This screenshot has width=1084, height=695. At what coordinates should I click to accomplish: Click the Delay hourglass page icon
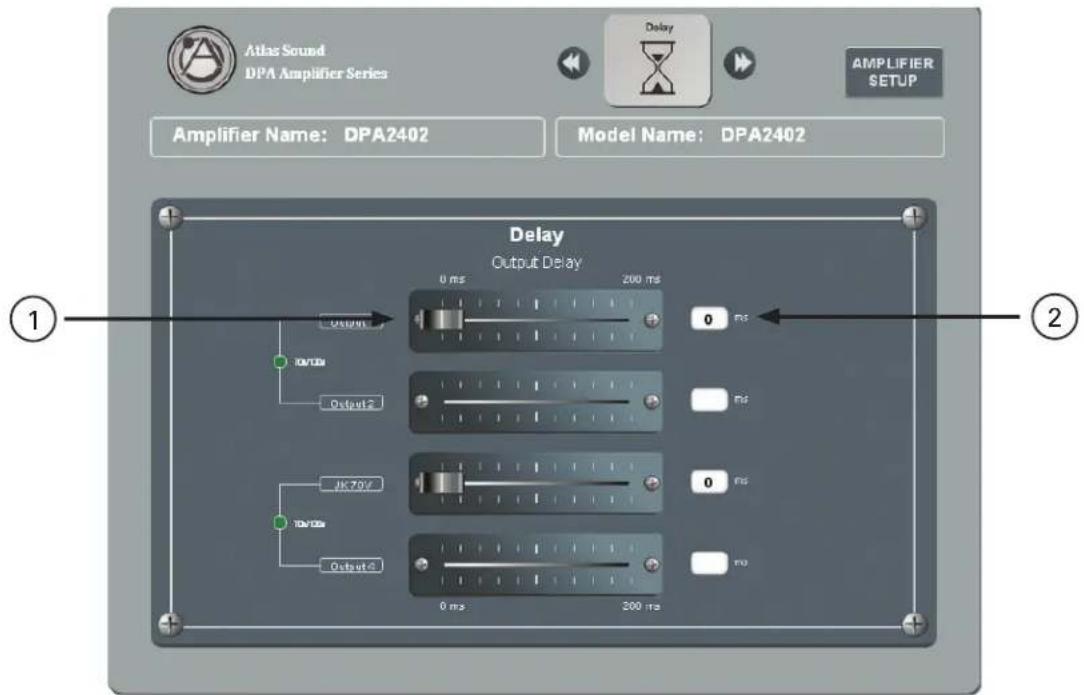657,62
